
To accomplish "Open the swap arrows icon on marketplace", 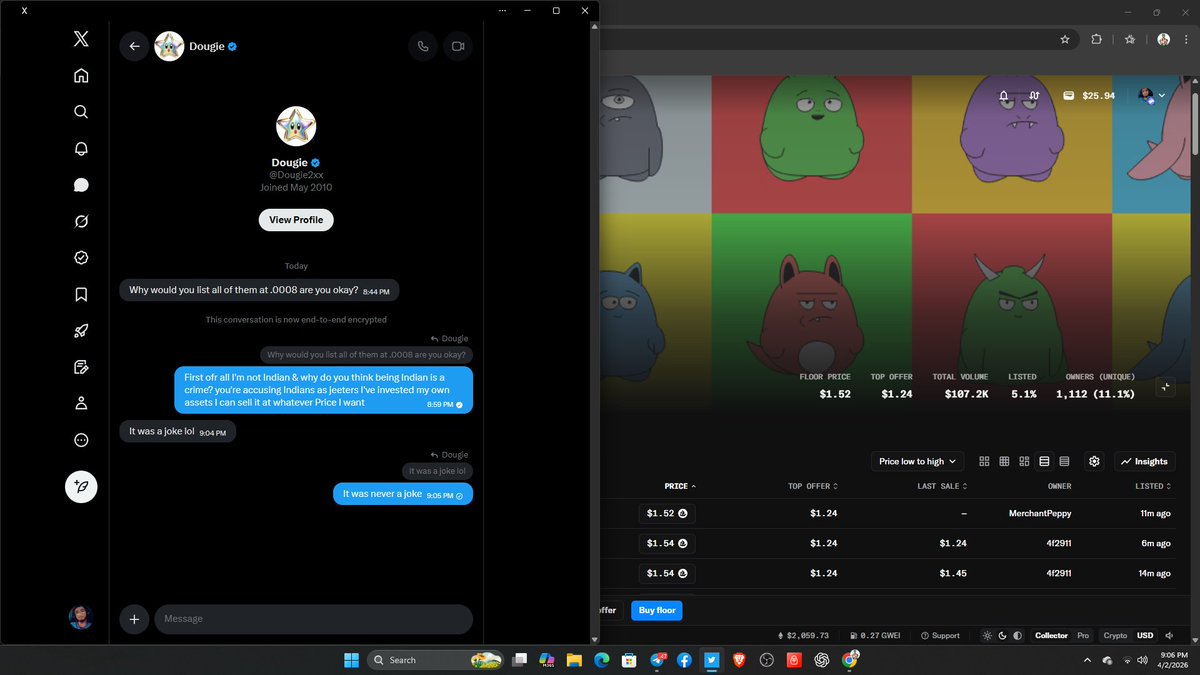I will click(x=1034, y=96).
